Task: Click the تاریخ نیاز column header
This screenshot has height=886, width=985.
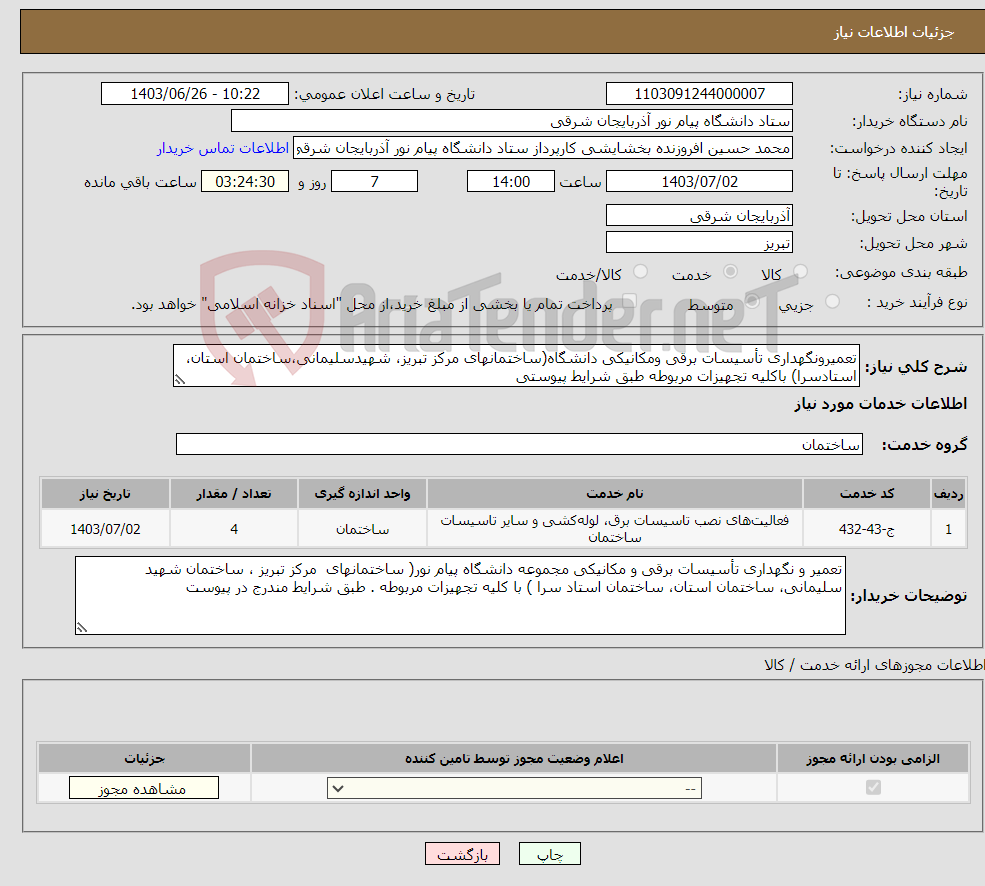Action: pyautogui.click(x=106, y=494)
